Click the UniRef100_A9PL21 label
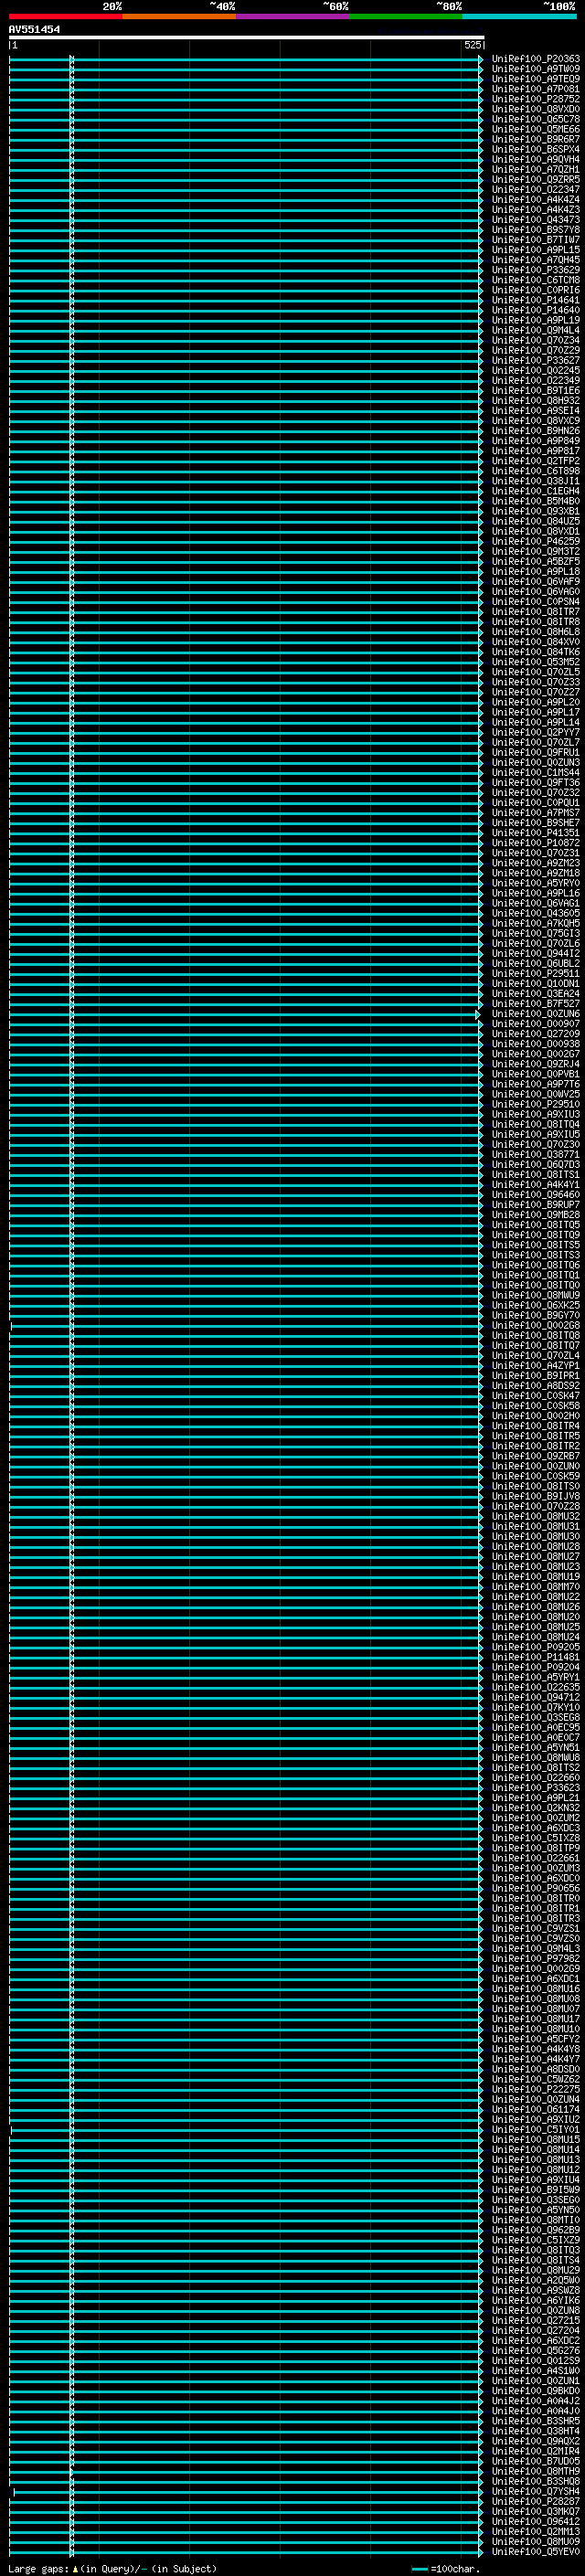Image resolution: width=585 pixels, height=2576 pixels. (x=535, y=1798)
